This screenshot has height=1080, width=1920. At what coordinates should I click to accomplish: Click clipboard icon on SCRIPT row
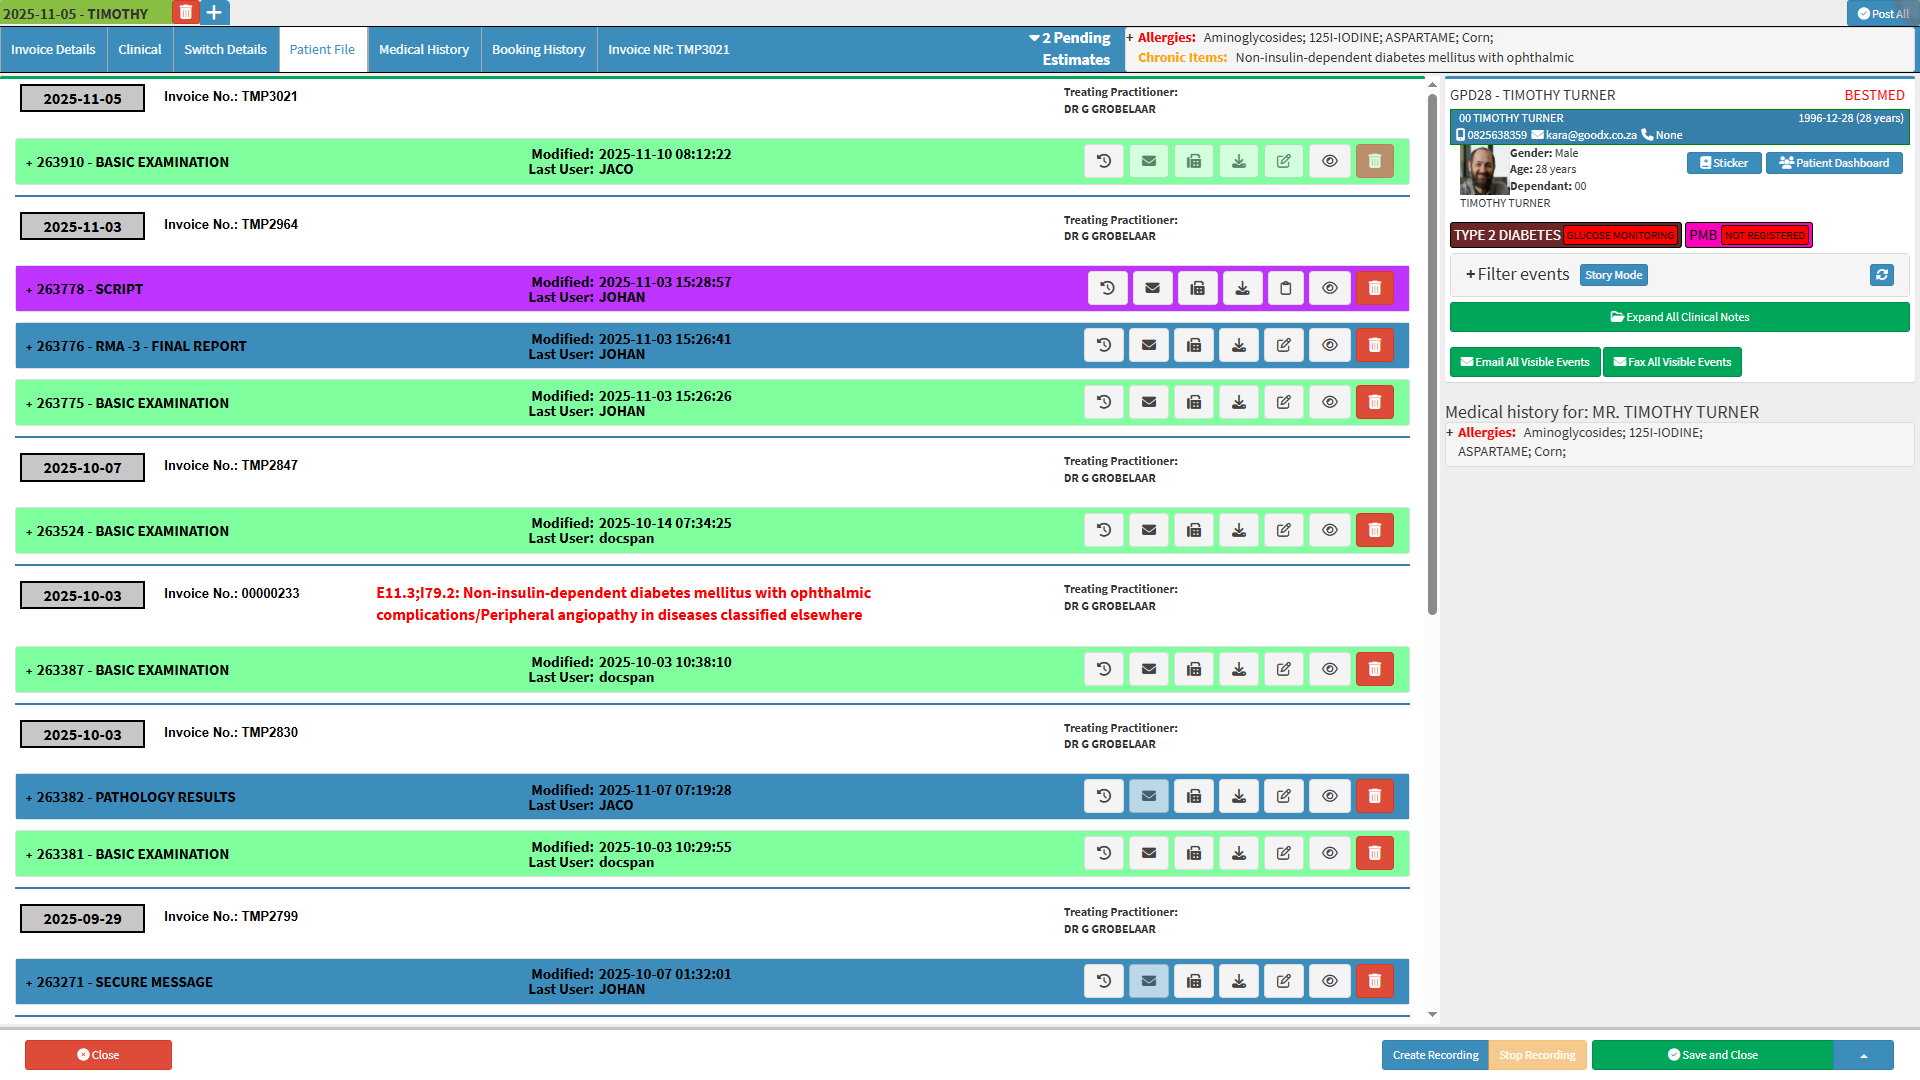[x=1286, y=288]
